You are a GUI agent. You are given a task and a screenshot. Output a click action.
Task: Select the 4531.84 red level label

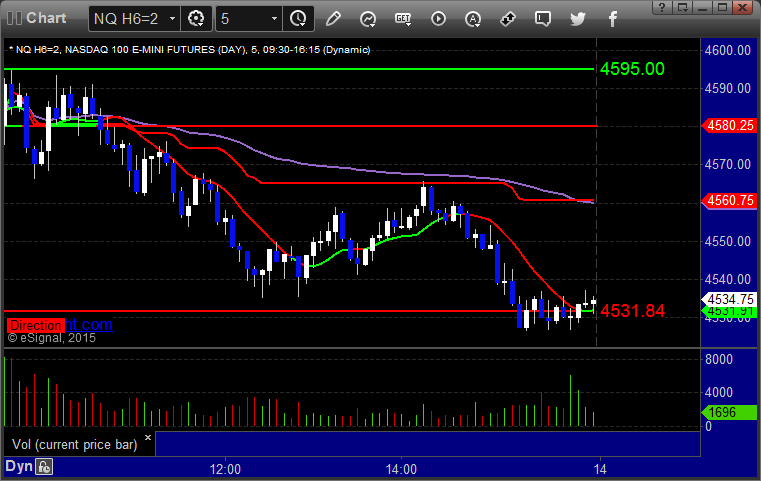coord(632,311)
